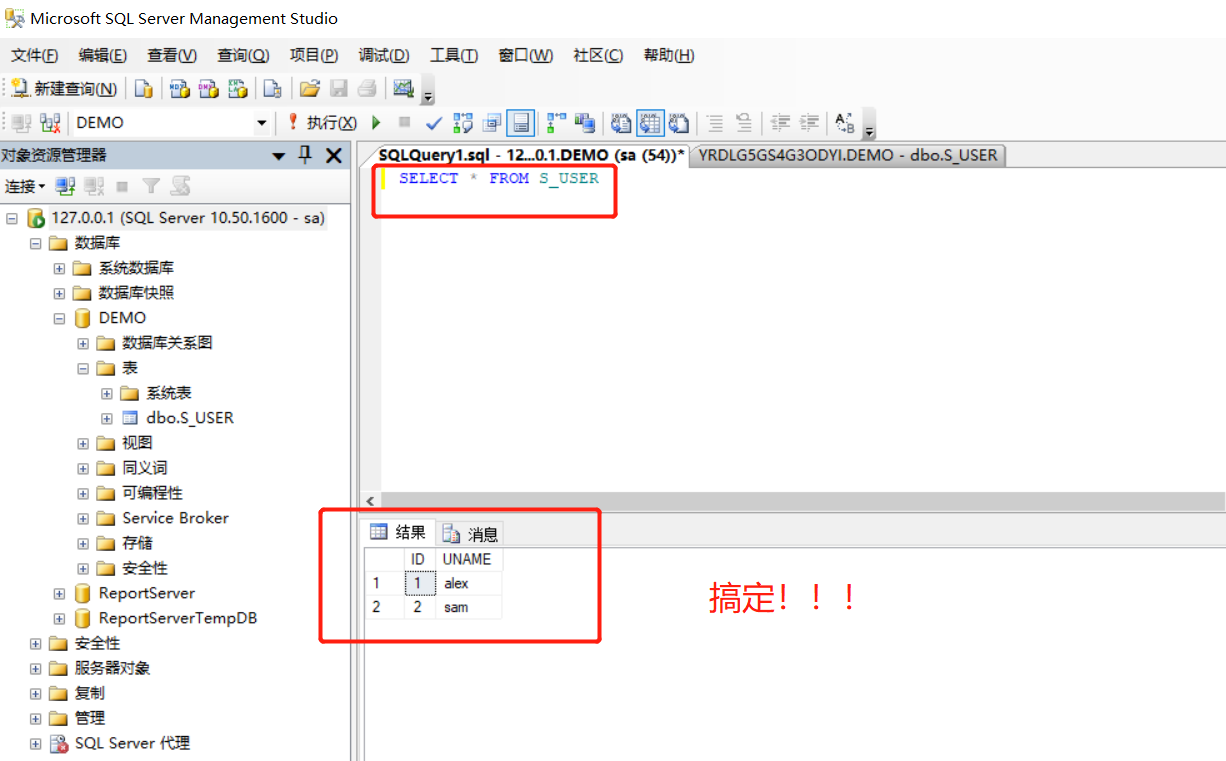Open the 工具(T) menu
Viewport: 1226px width, 761px height.
click(454, 55)
